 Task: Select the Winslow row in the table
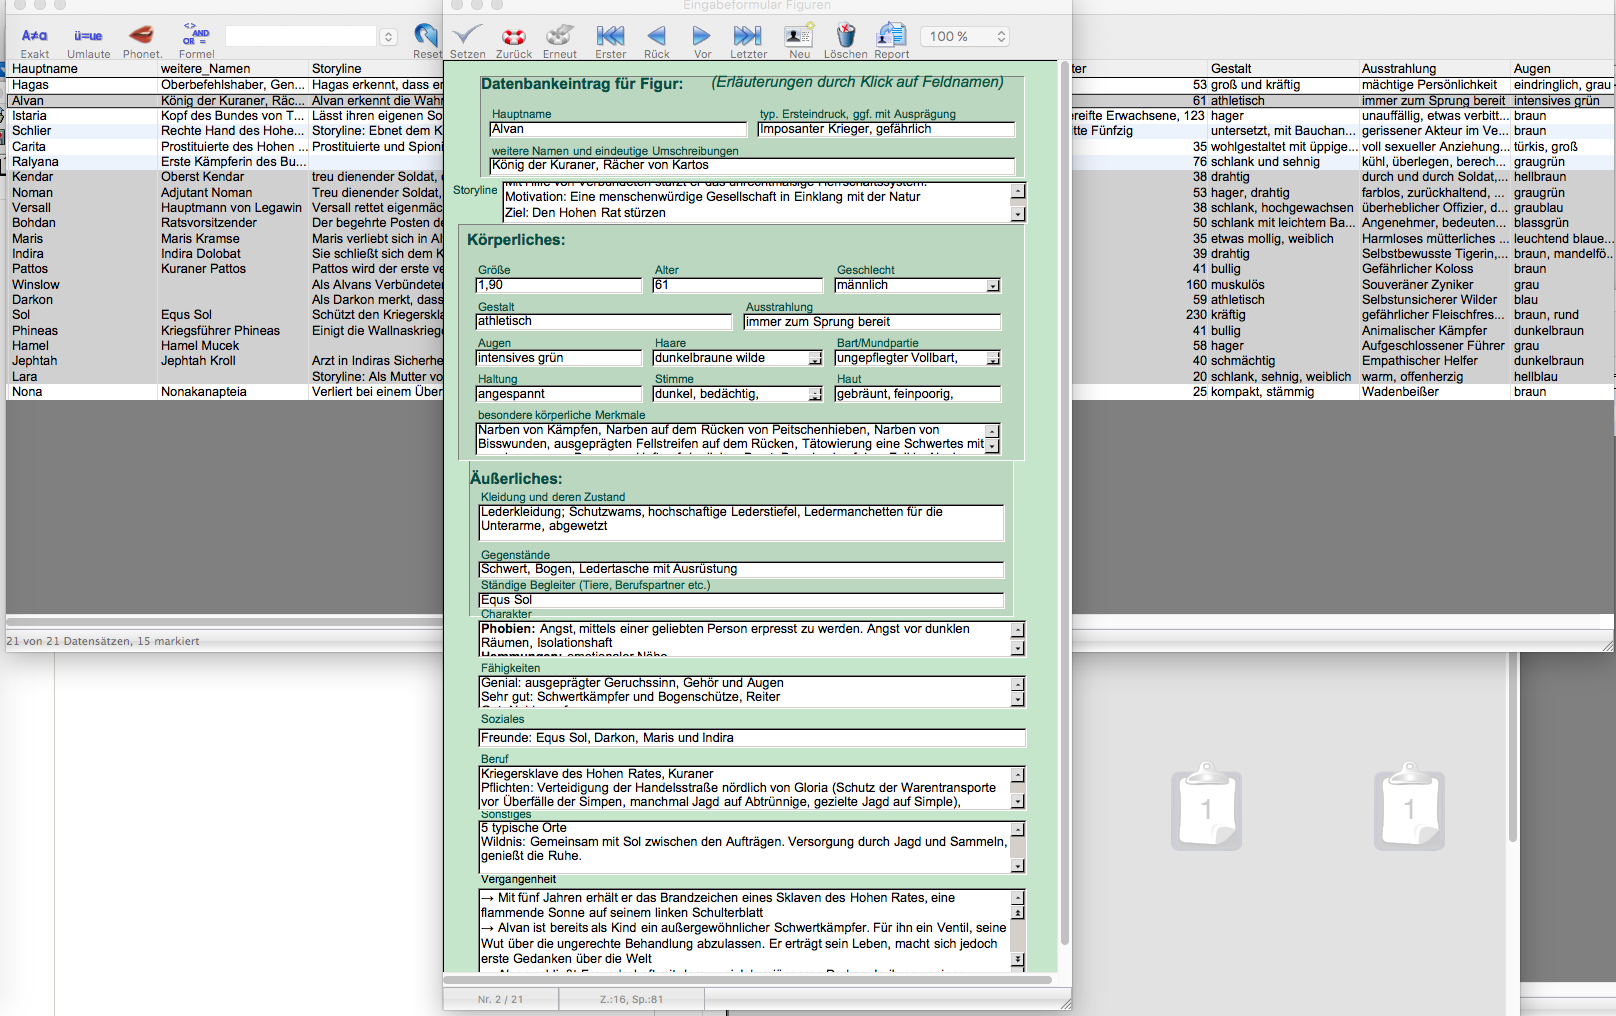coord(225,285)
